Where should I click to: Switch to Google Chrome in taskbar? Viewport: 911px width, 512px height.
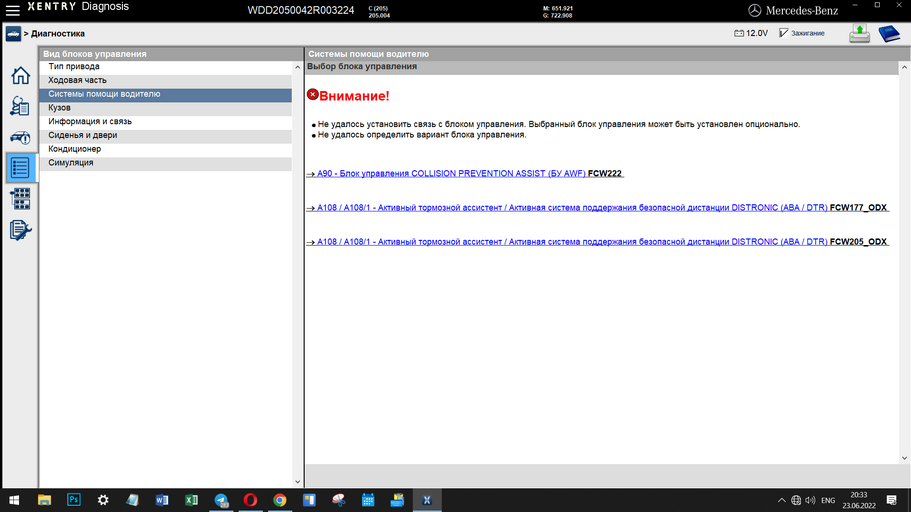pos(280,500)
